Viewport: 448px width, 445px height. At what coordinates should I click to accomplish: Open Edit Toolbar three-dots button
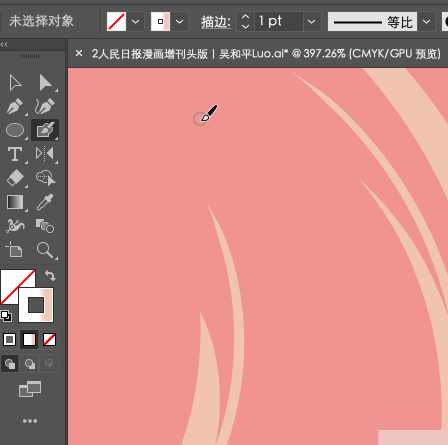[30, 421]
